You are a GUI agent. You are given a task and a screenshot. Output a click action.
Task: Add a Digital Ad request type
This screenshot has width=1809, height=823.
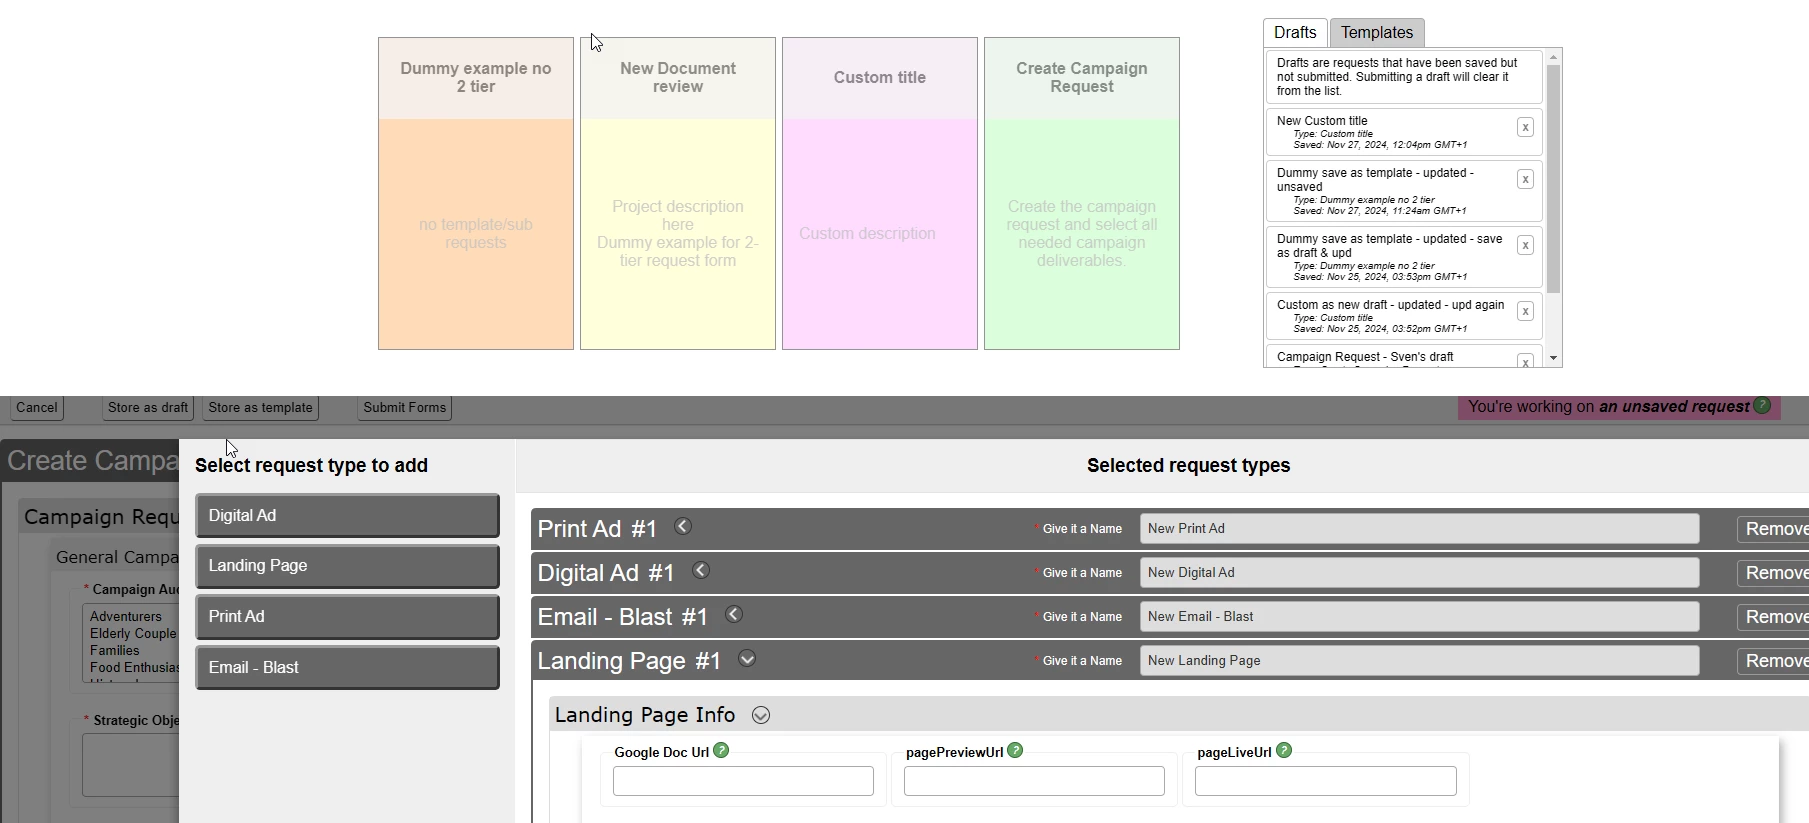(x=347, y=516)
